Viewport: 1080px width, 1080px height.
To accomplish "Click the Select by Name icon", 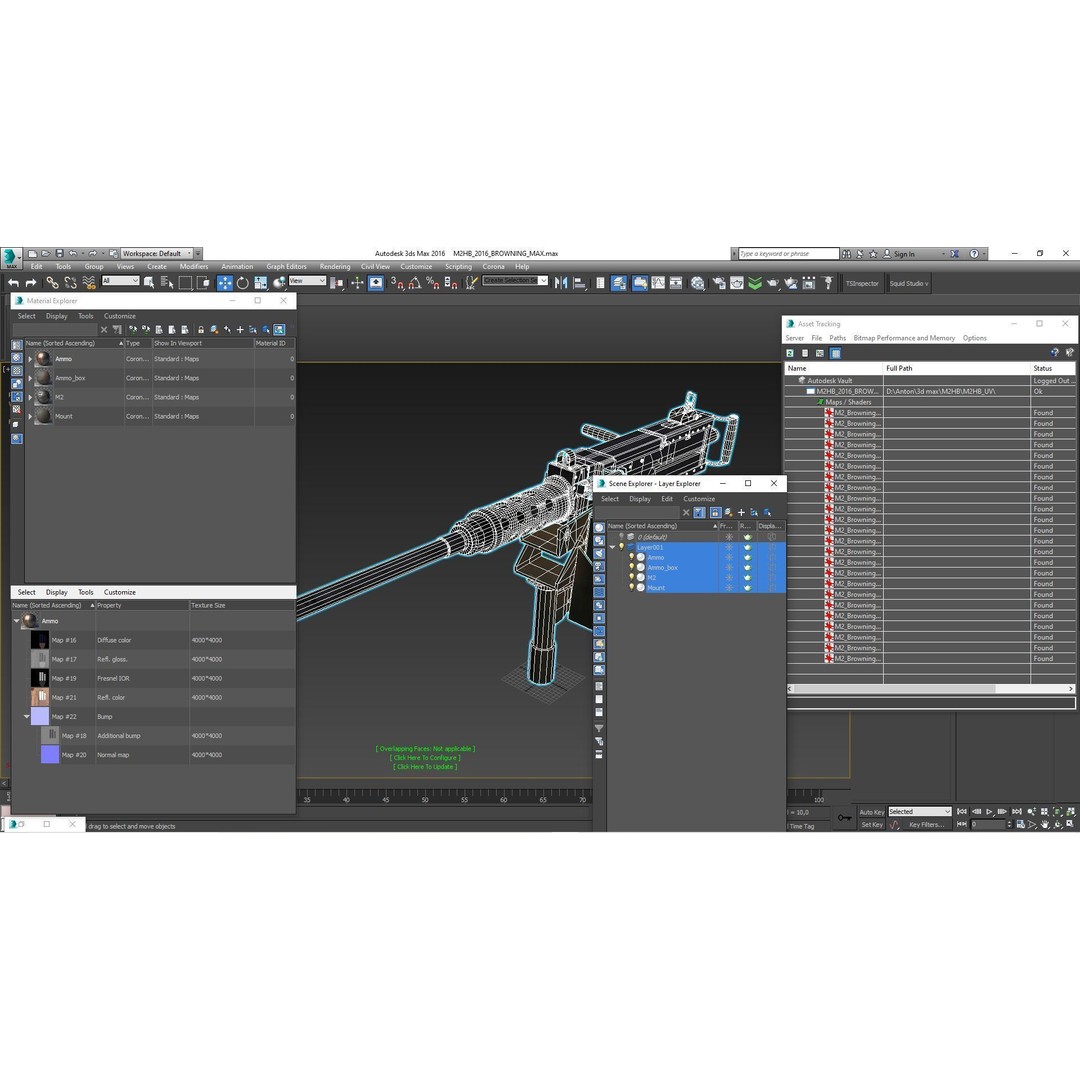I will [x=167, y=283].
